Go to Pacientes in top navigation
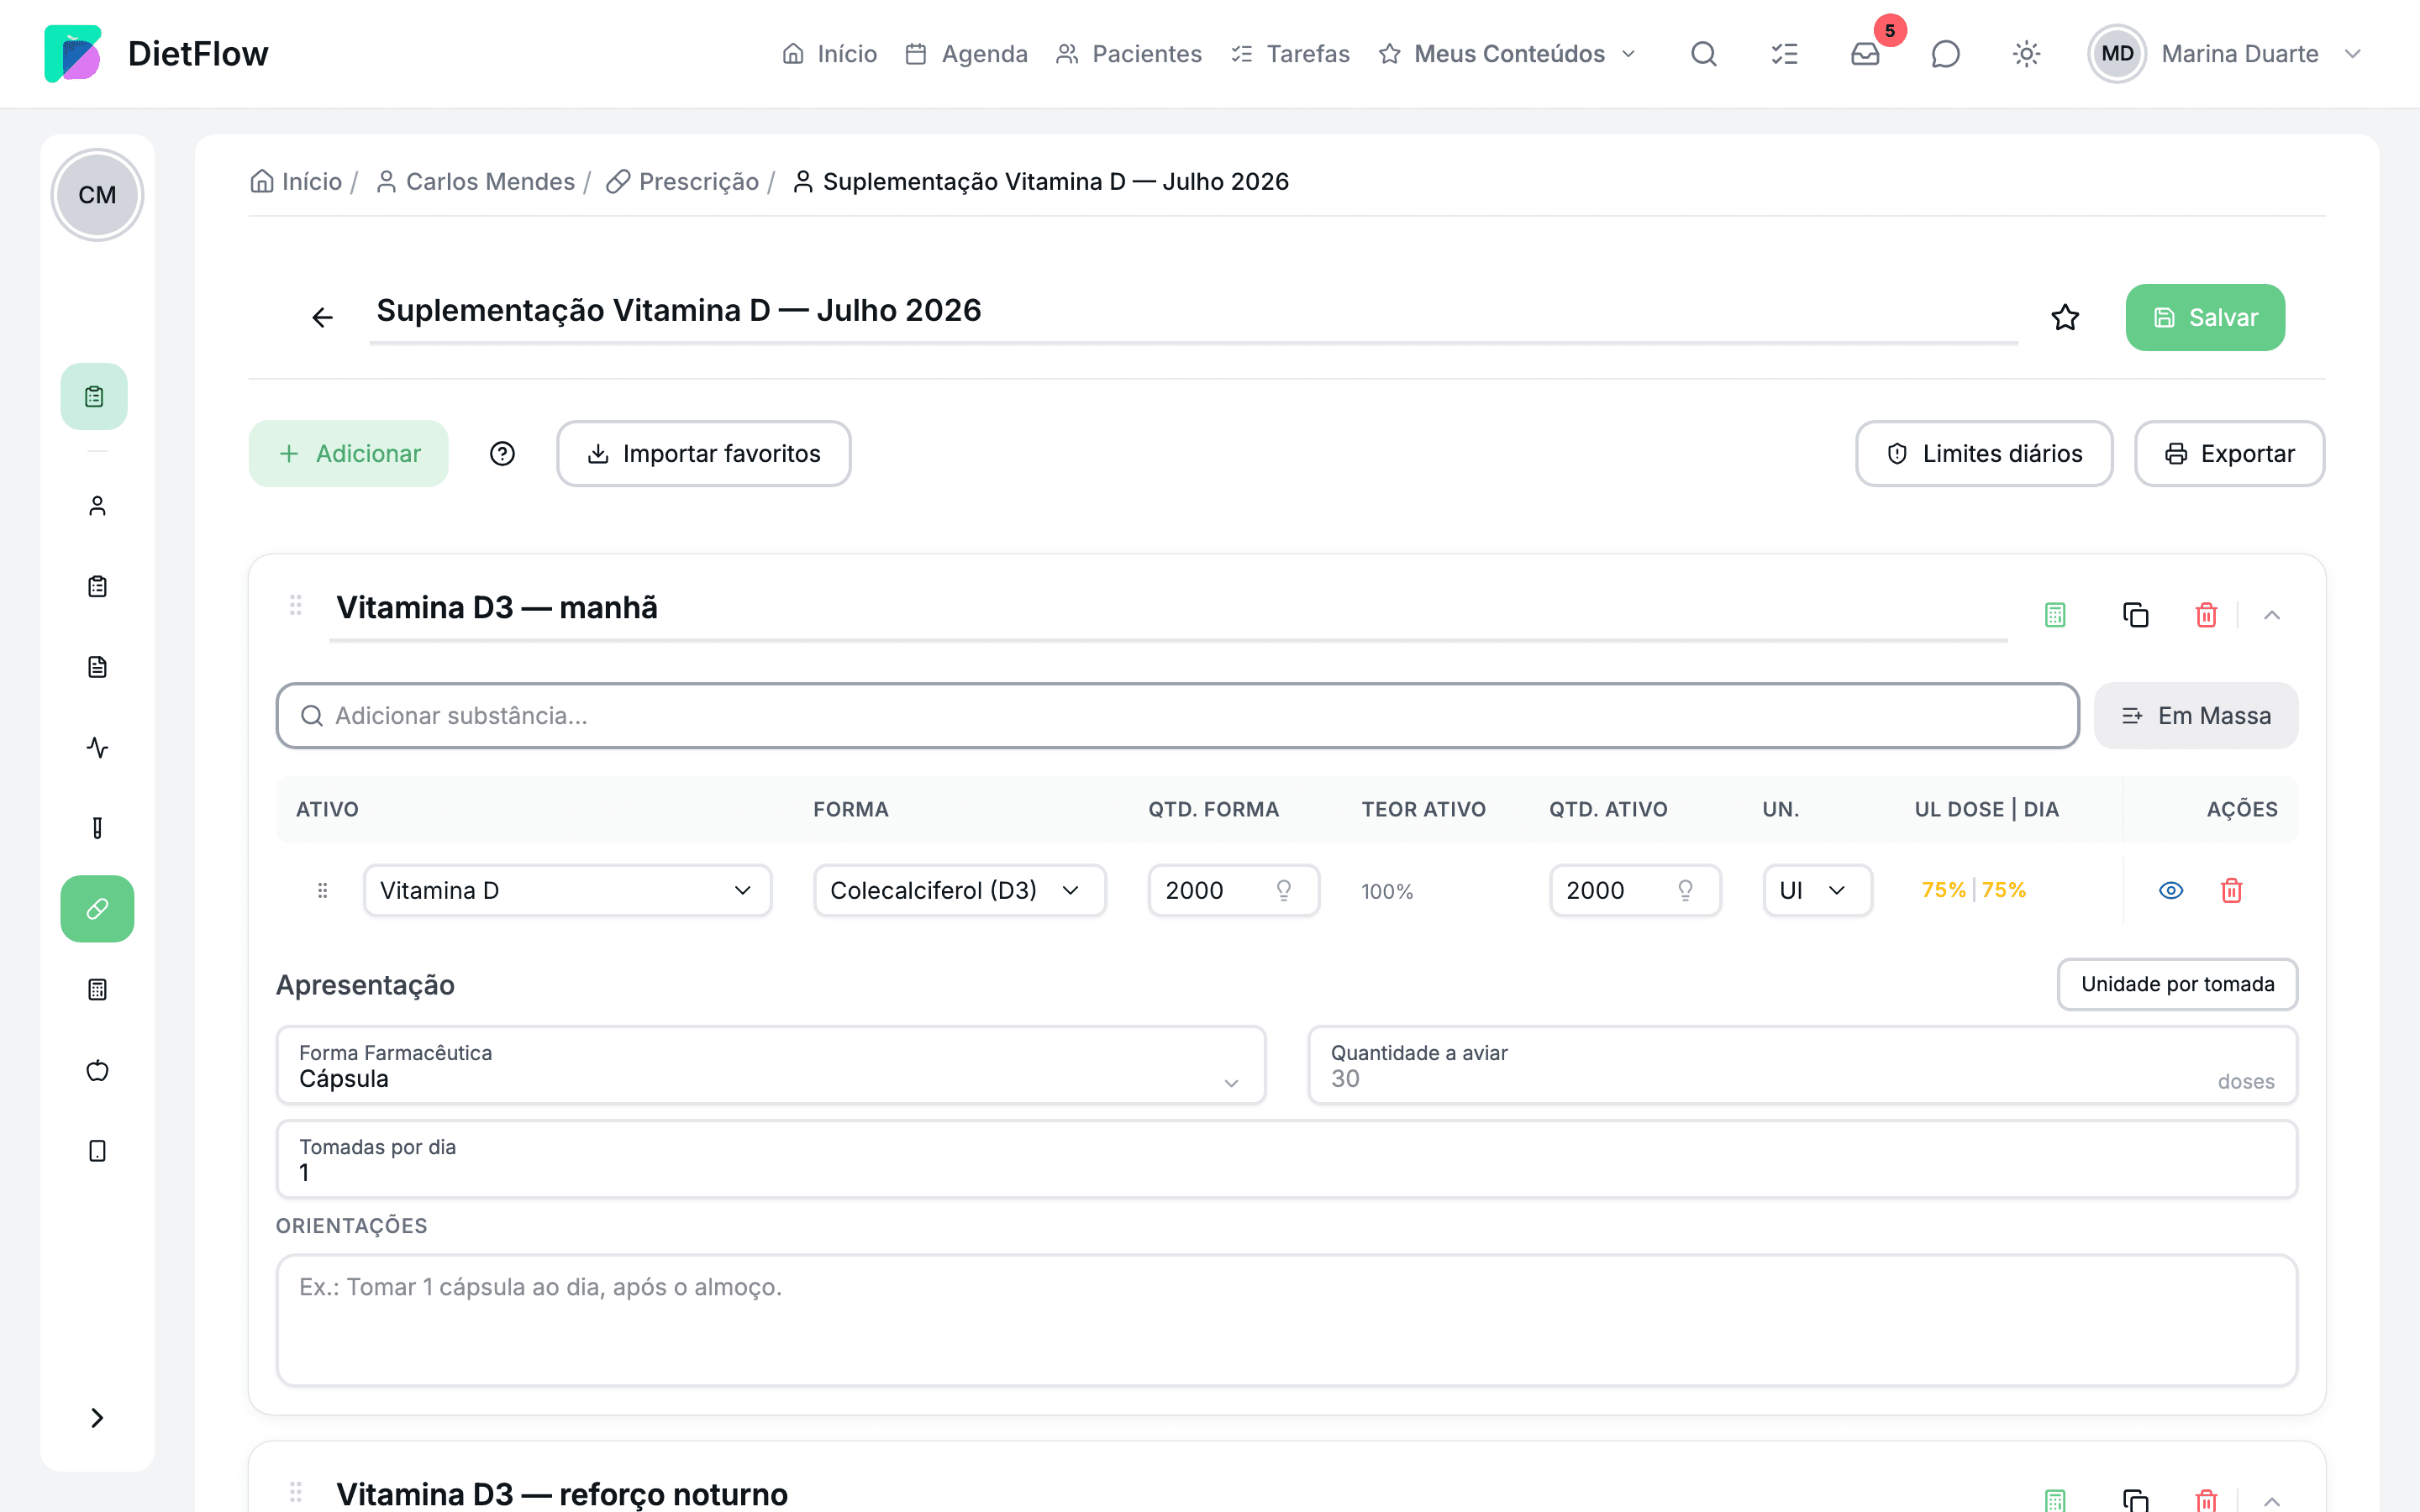 (1128, 54)
